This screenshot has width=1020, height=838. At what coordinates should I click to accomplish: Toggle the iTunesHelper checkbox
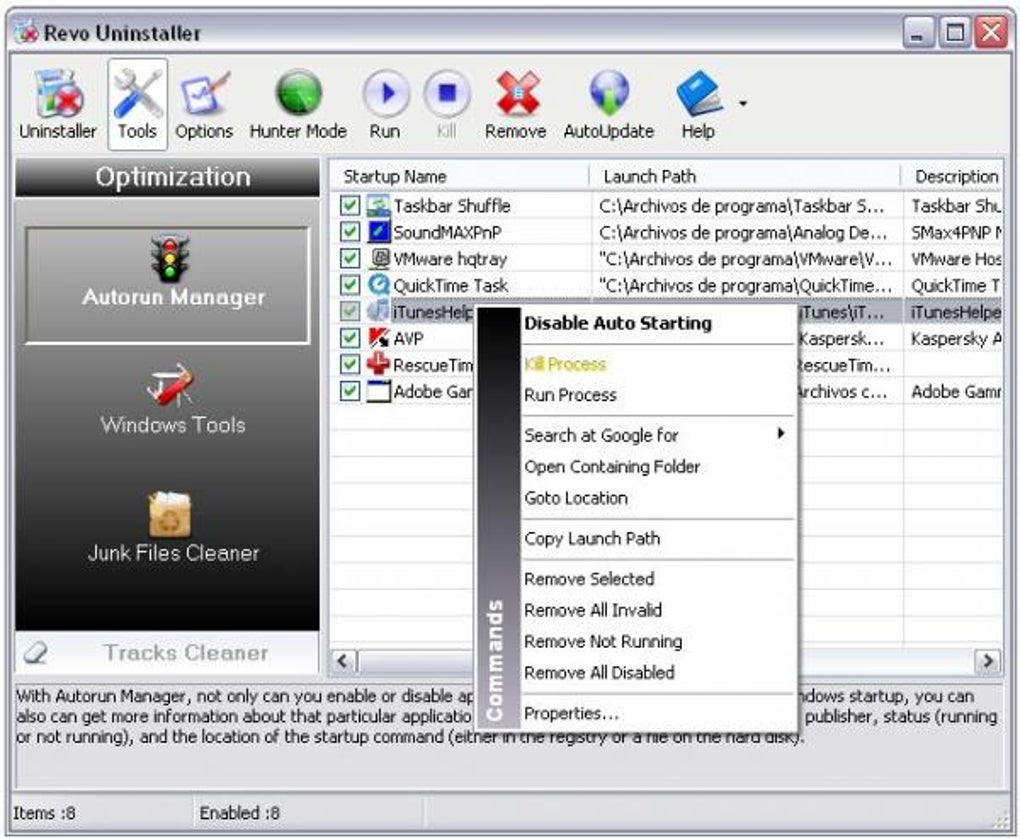tap(350, 311)
